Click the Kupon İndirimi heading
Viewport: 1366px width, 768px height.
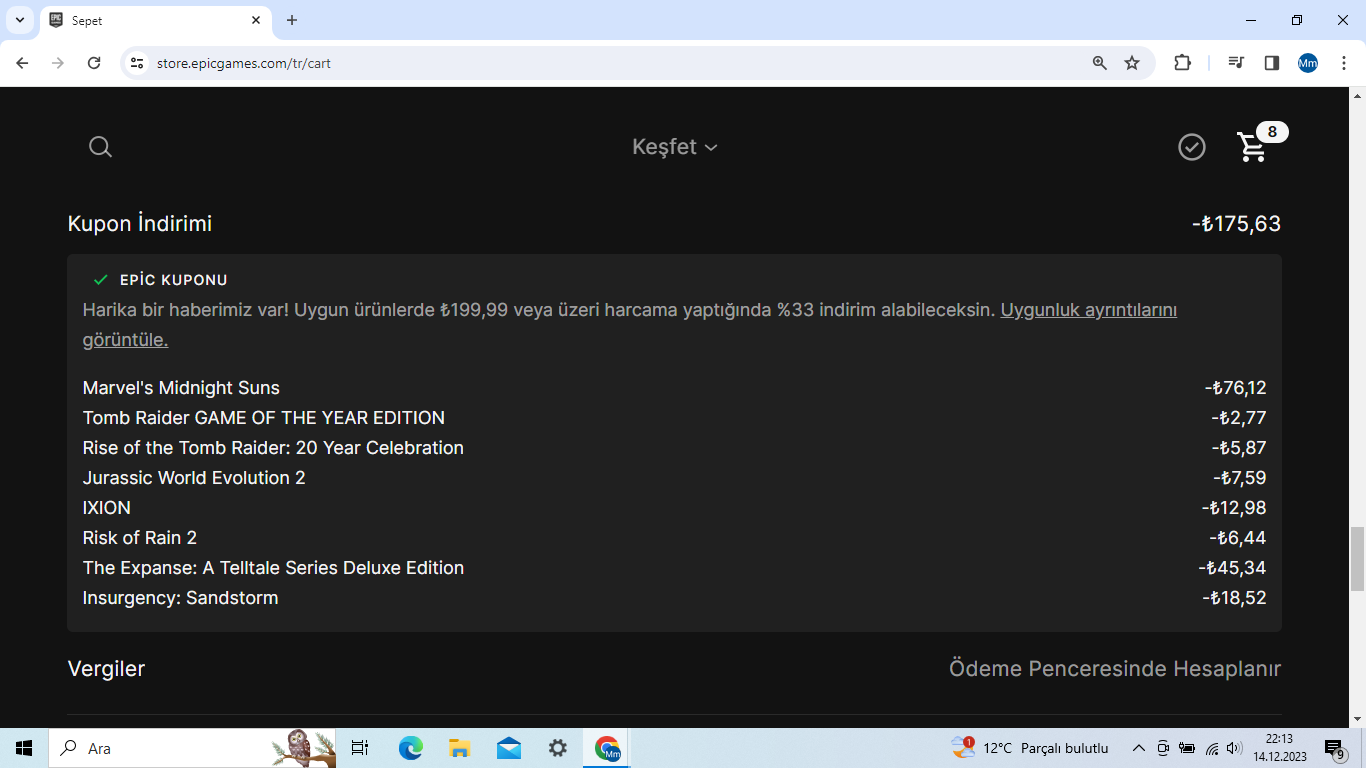140,224
